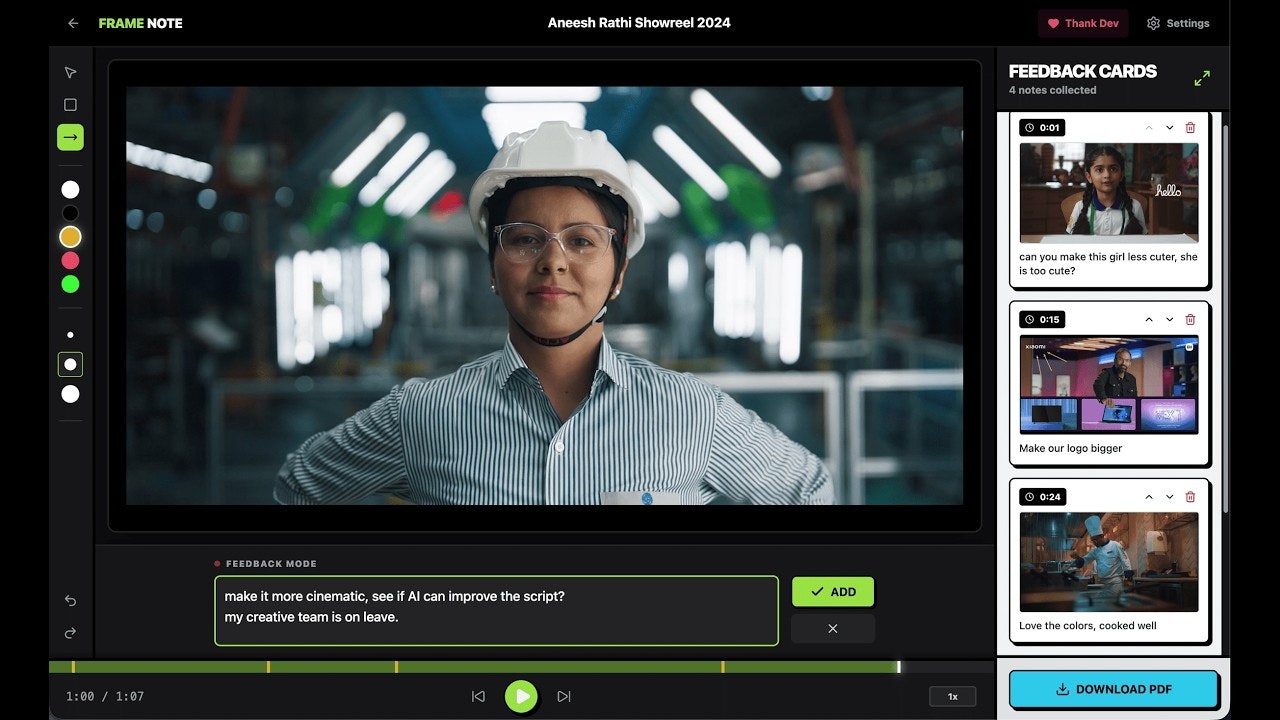Pick the red color swatch
The height and width of the screenshot is (720, 1280).
[70, 260]
